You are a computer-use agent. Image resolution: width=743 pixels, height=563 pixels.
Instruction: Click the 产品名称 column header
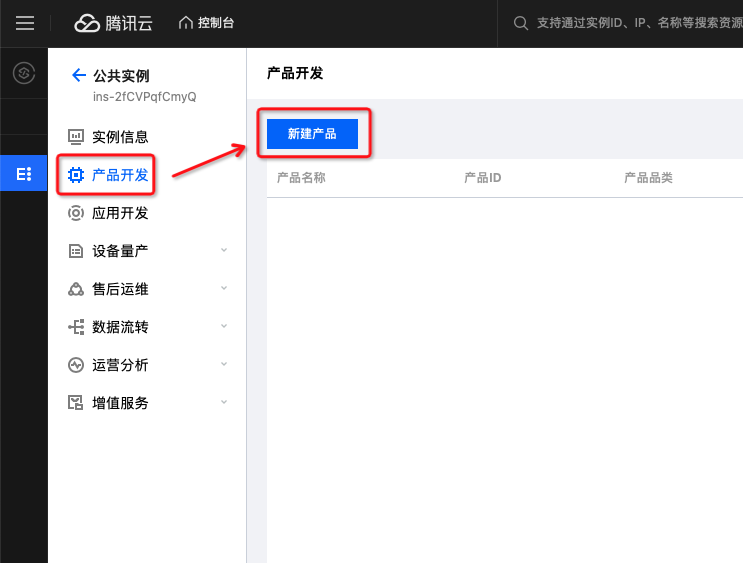coord(301,178)
